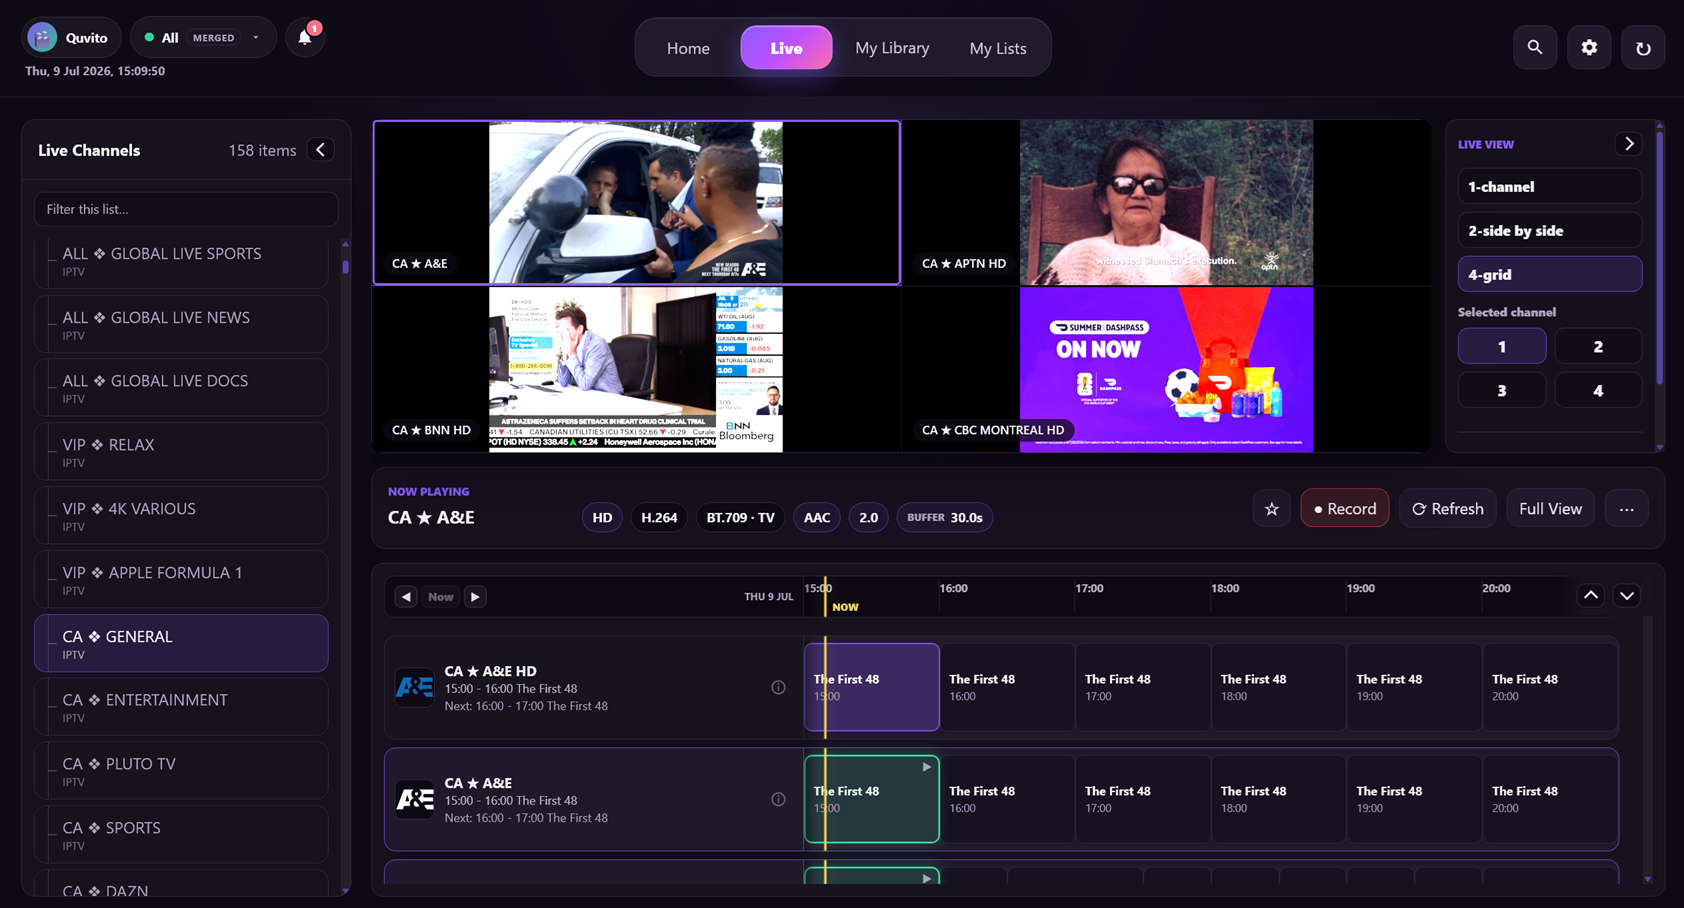Move guide down with the down chevron
Viewport: 1684px width, 908px height.
pos(1627,596)
